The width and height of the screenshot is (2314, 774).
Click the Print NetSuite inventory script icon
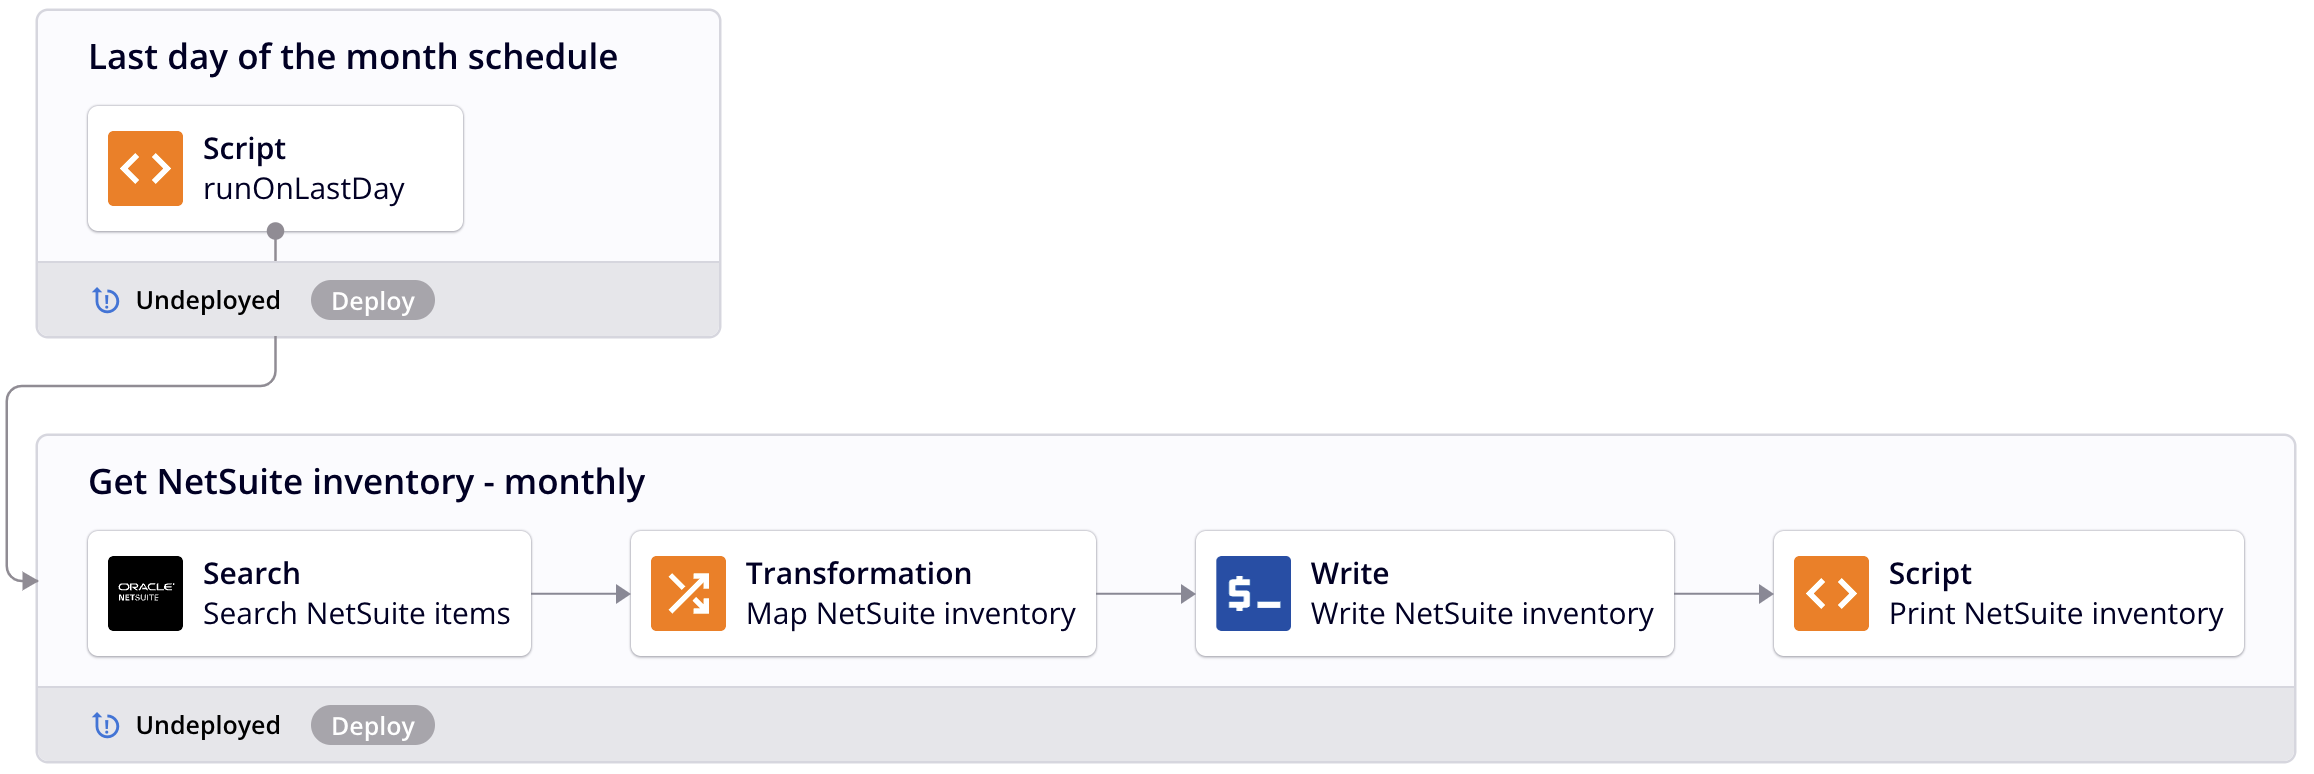pyautogui.click(x=1831, y=593)
